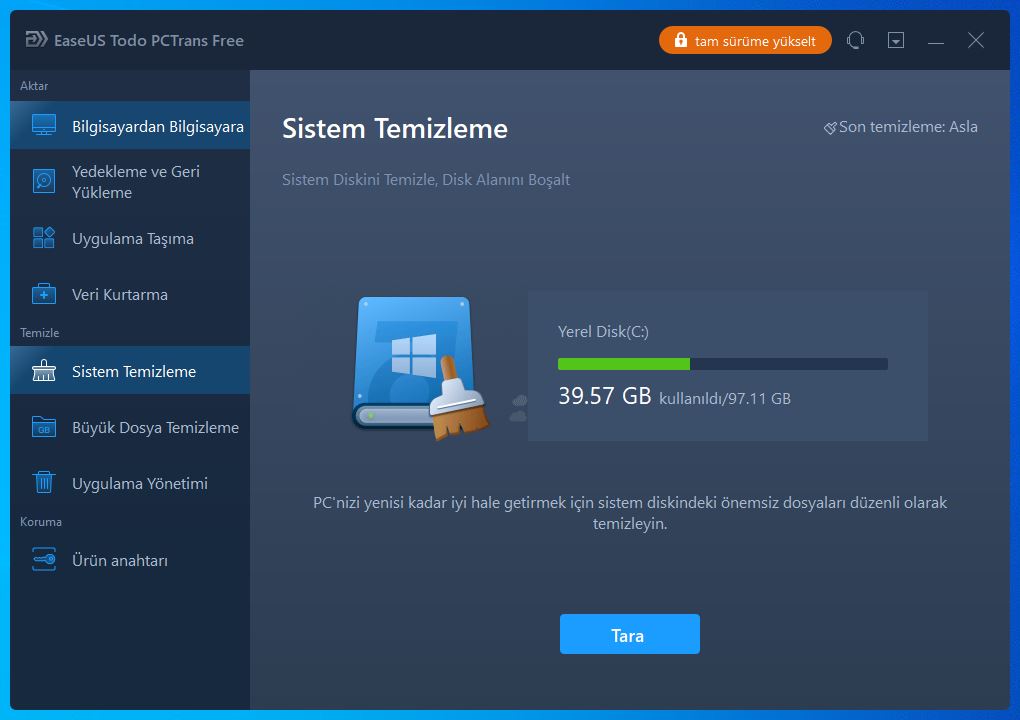
Task: Open 'Yedekleme ve Geri Yükleme' section
Action: tap(130, 181)
